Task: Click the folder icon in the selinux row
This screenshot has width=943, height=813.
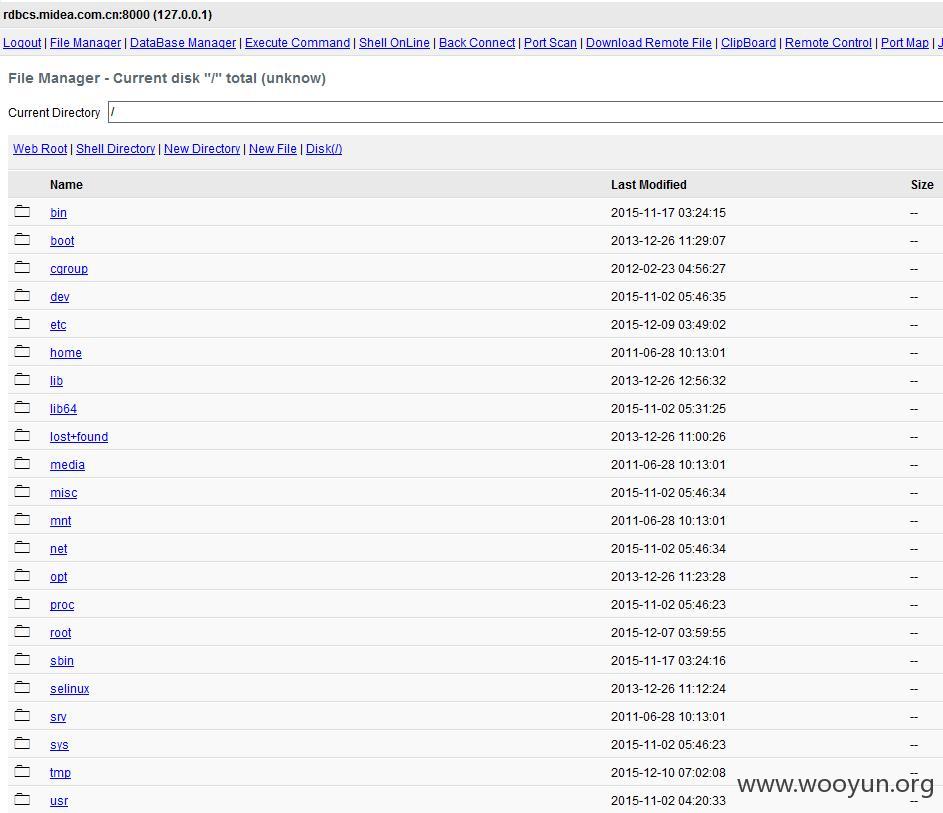Action: 22,687
